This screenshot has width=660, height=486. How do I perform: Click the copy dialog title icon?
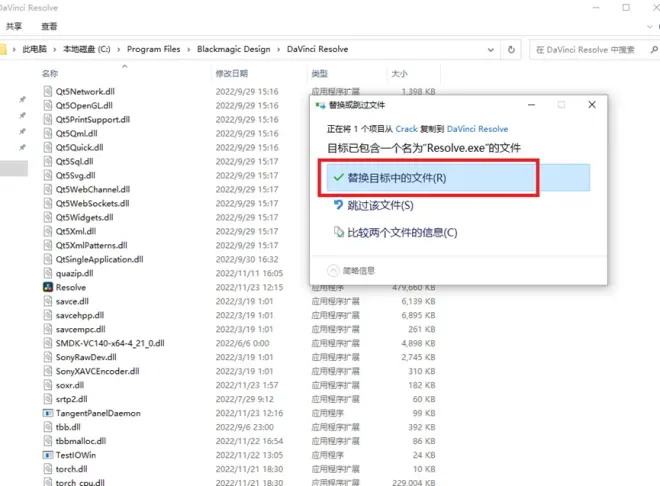[x=320, y=105]
